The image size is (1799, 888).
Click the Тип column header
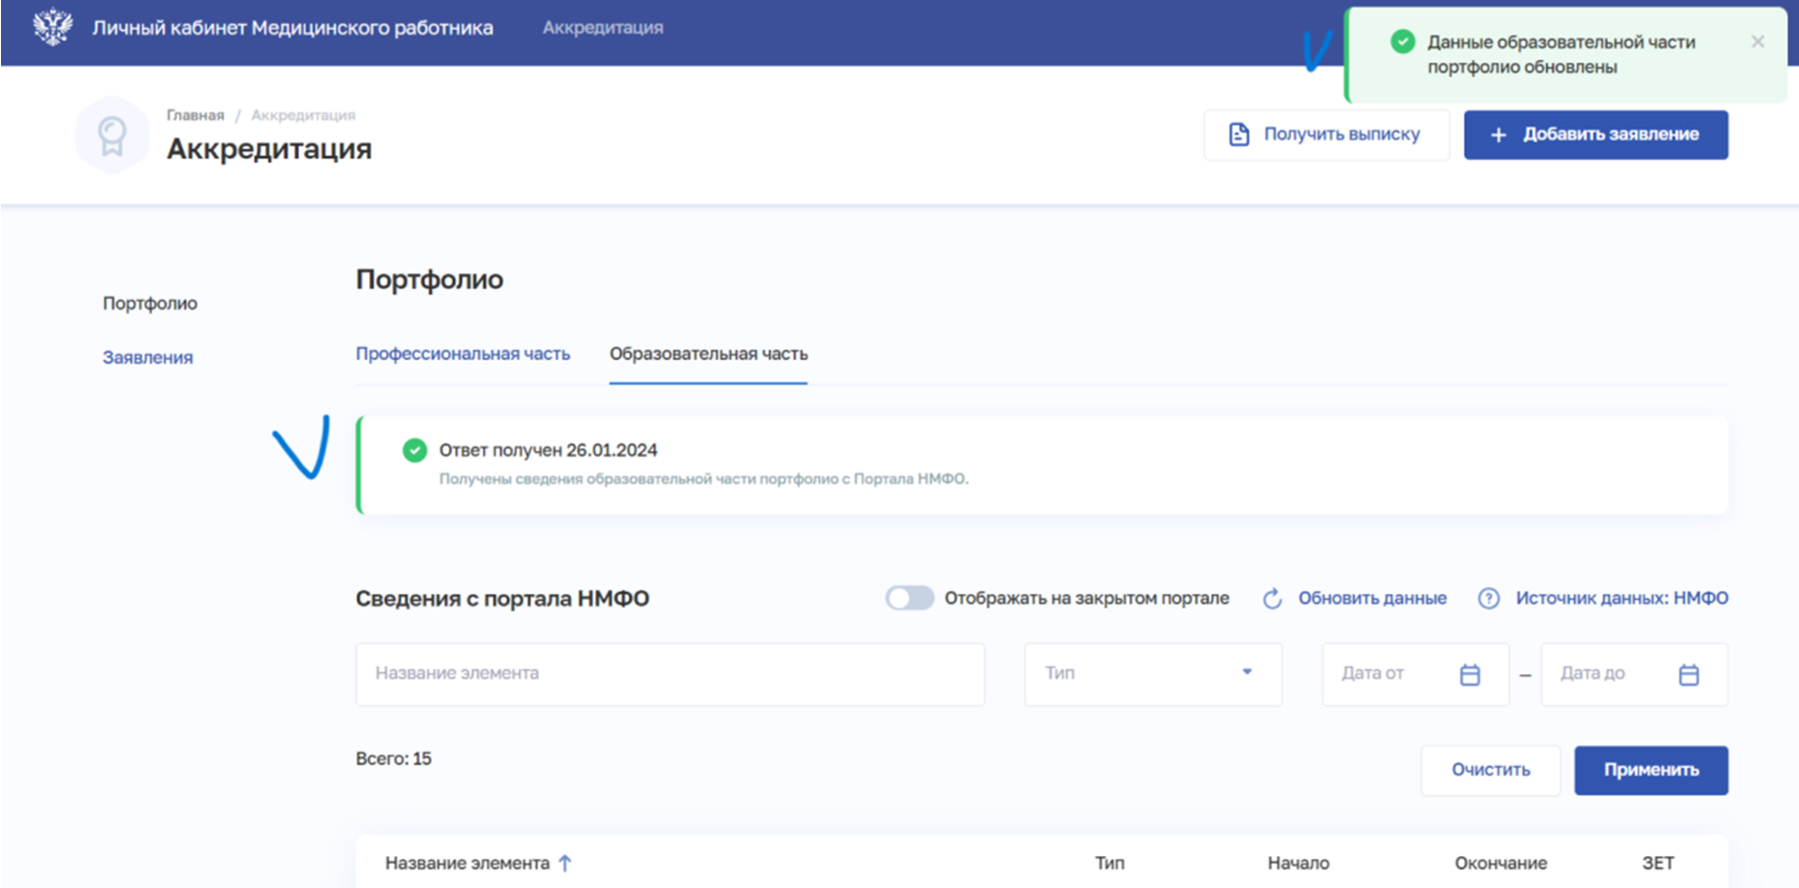1110,863
